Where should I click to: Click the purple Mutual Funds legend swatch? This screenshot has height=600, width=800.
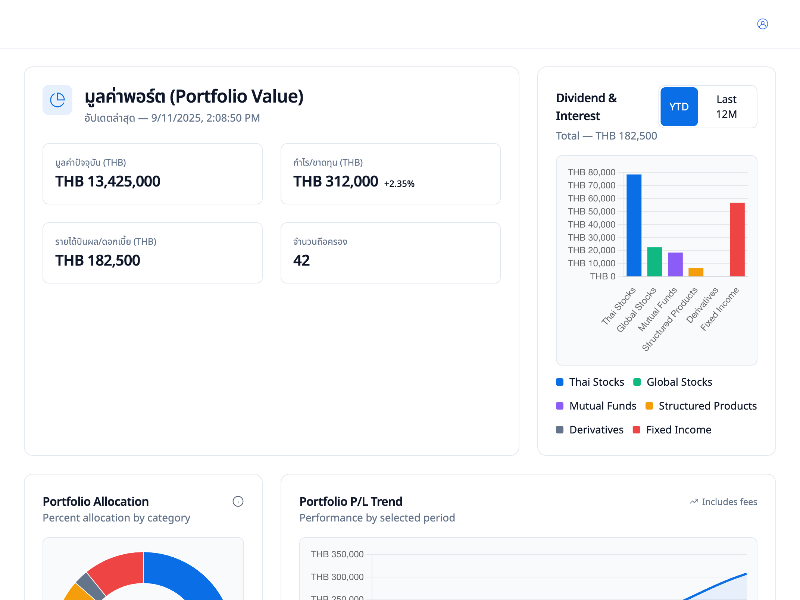[560, 406]
